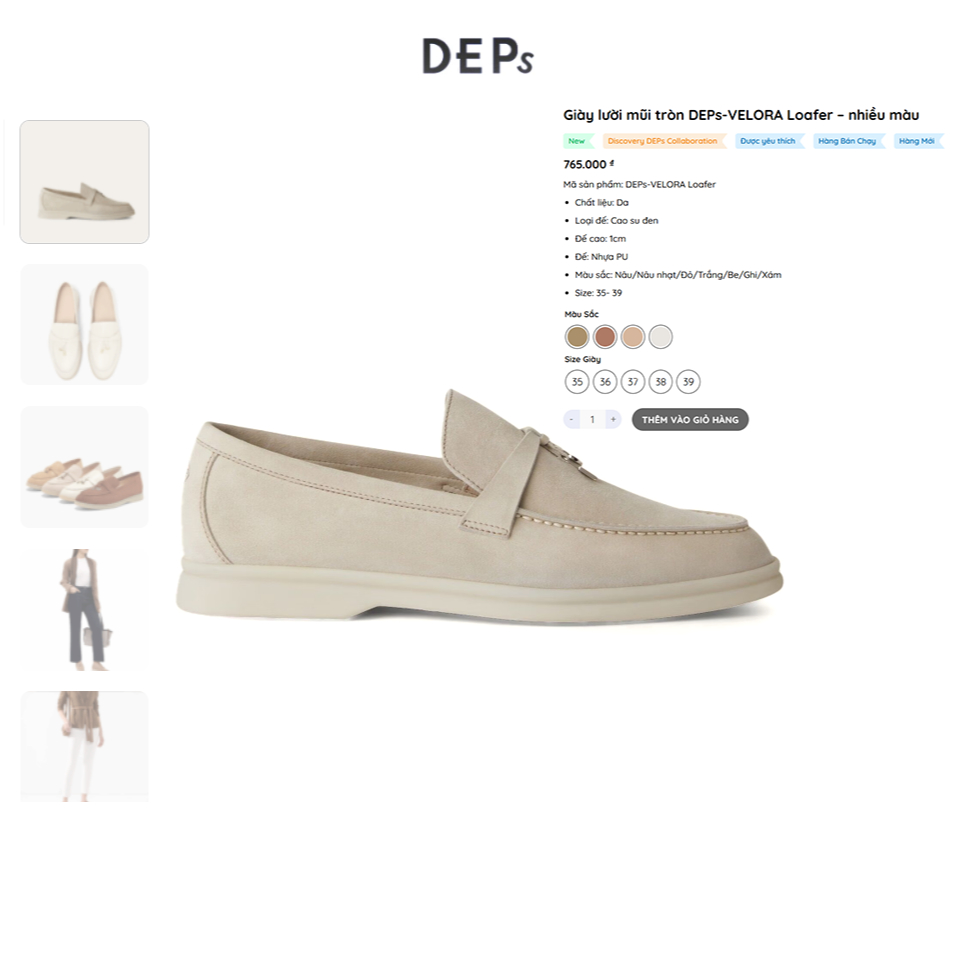Show the white tassel loafers top-view thumbnail
Screen dimensions: 959x959
click(x=84, y=325)
